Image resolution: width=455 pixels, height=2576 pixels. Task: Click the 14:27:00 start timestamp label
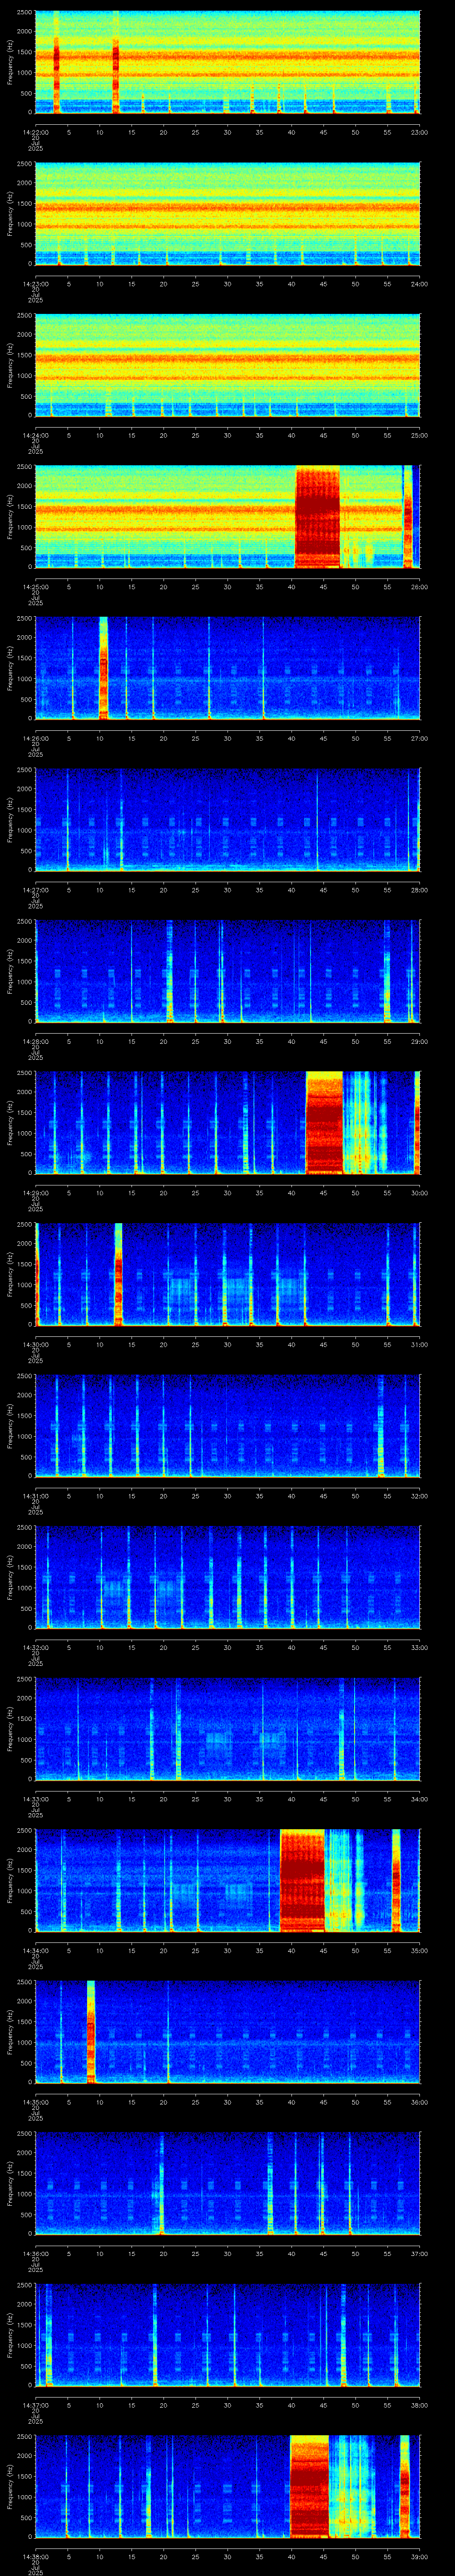(35, 890)
